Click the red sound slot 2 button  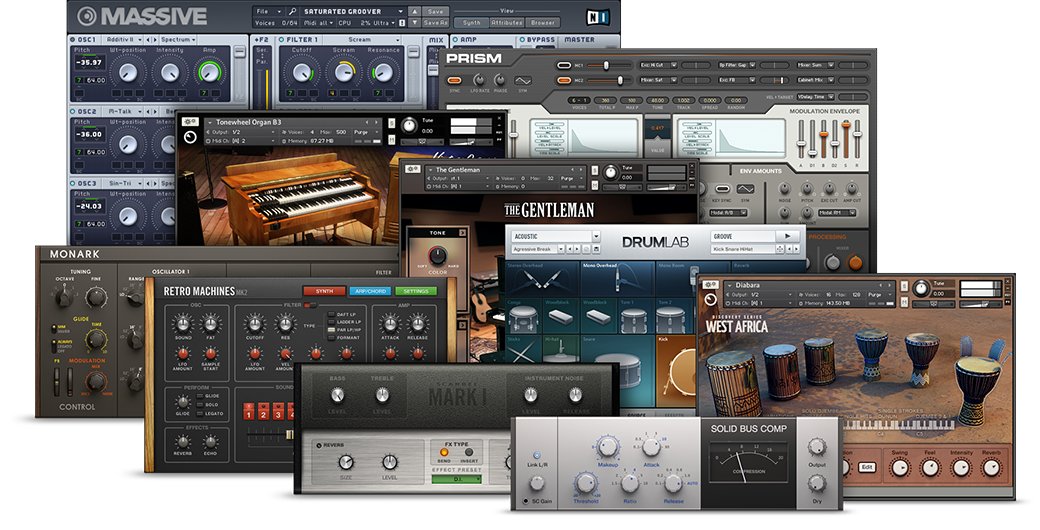pos(263,411)
